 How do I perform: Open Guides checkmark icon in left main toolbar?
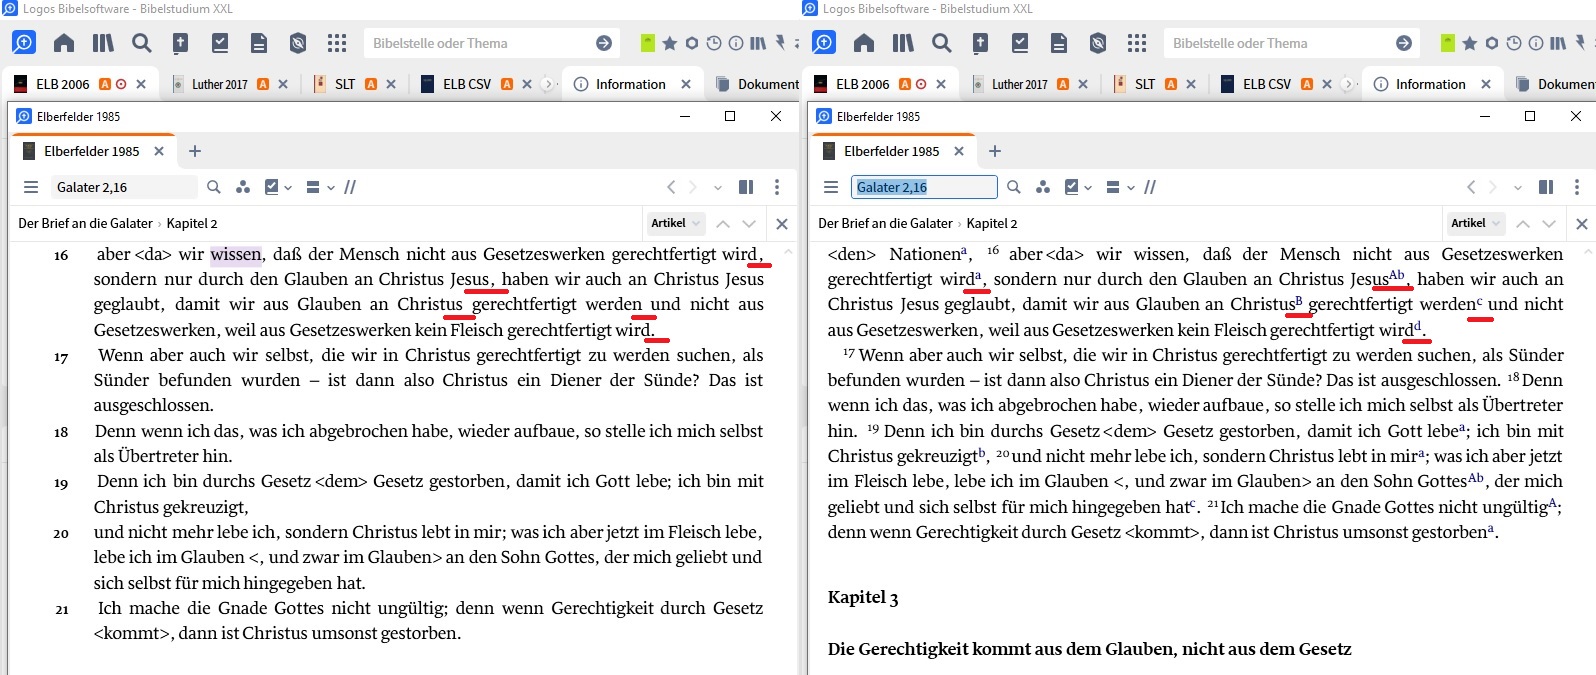(x=220, y=43)
